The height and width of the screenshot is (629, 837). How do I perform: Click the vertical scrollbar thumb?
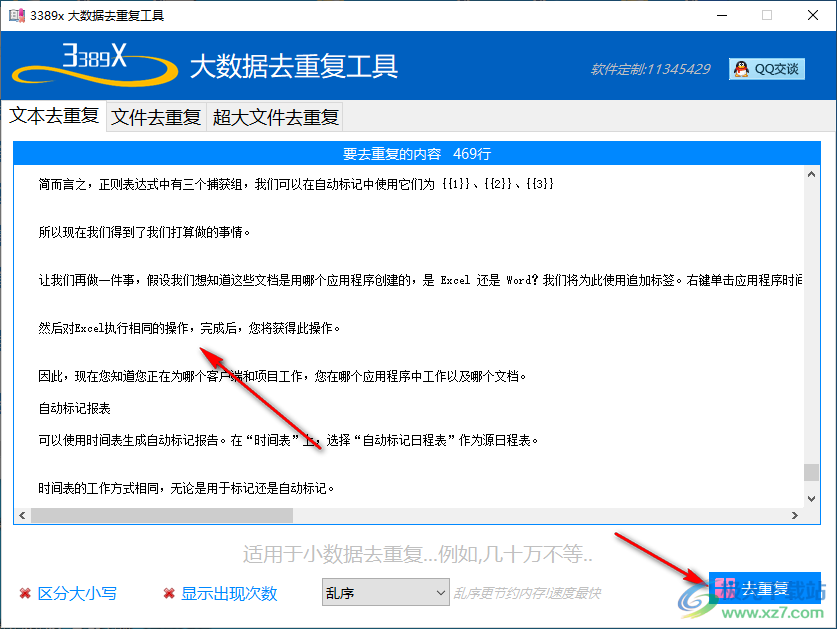[x=811, y=472]
